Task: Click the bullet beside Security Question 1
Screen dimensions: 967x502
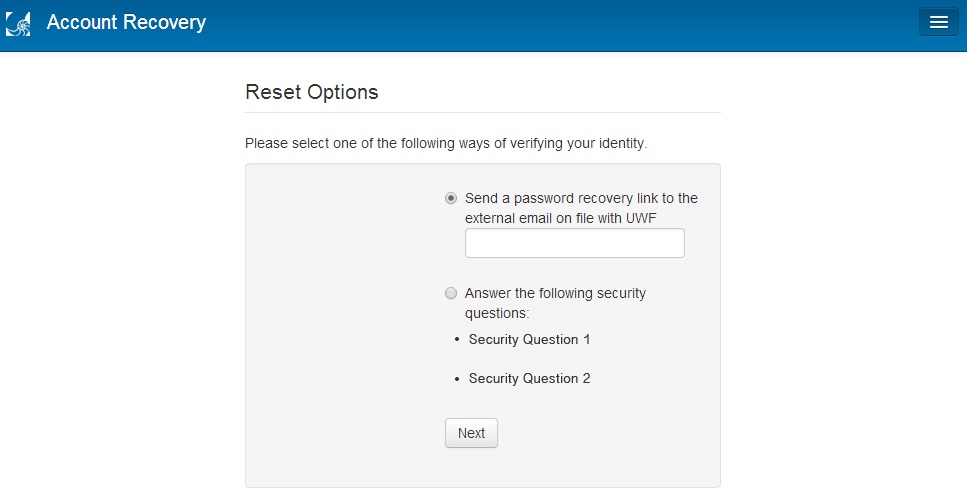Action: point(456,340)
